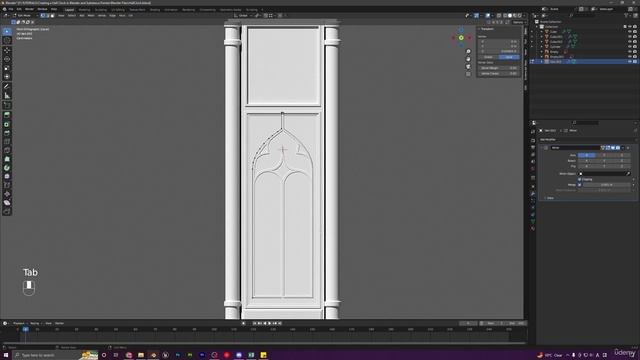Open the Mirror modifier extras dropdown
This screenshot has width=640, height=360.
pyautogui.click(x=623, y=148)
